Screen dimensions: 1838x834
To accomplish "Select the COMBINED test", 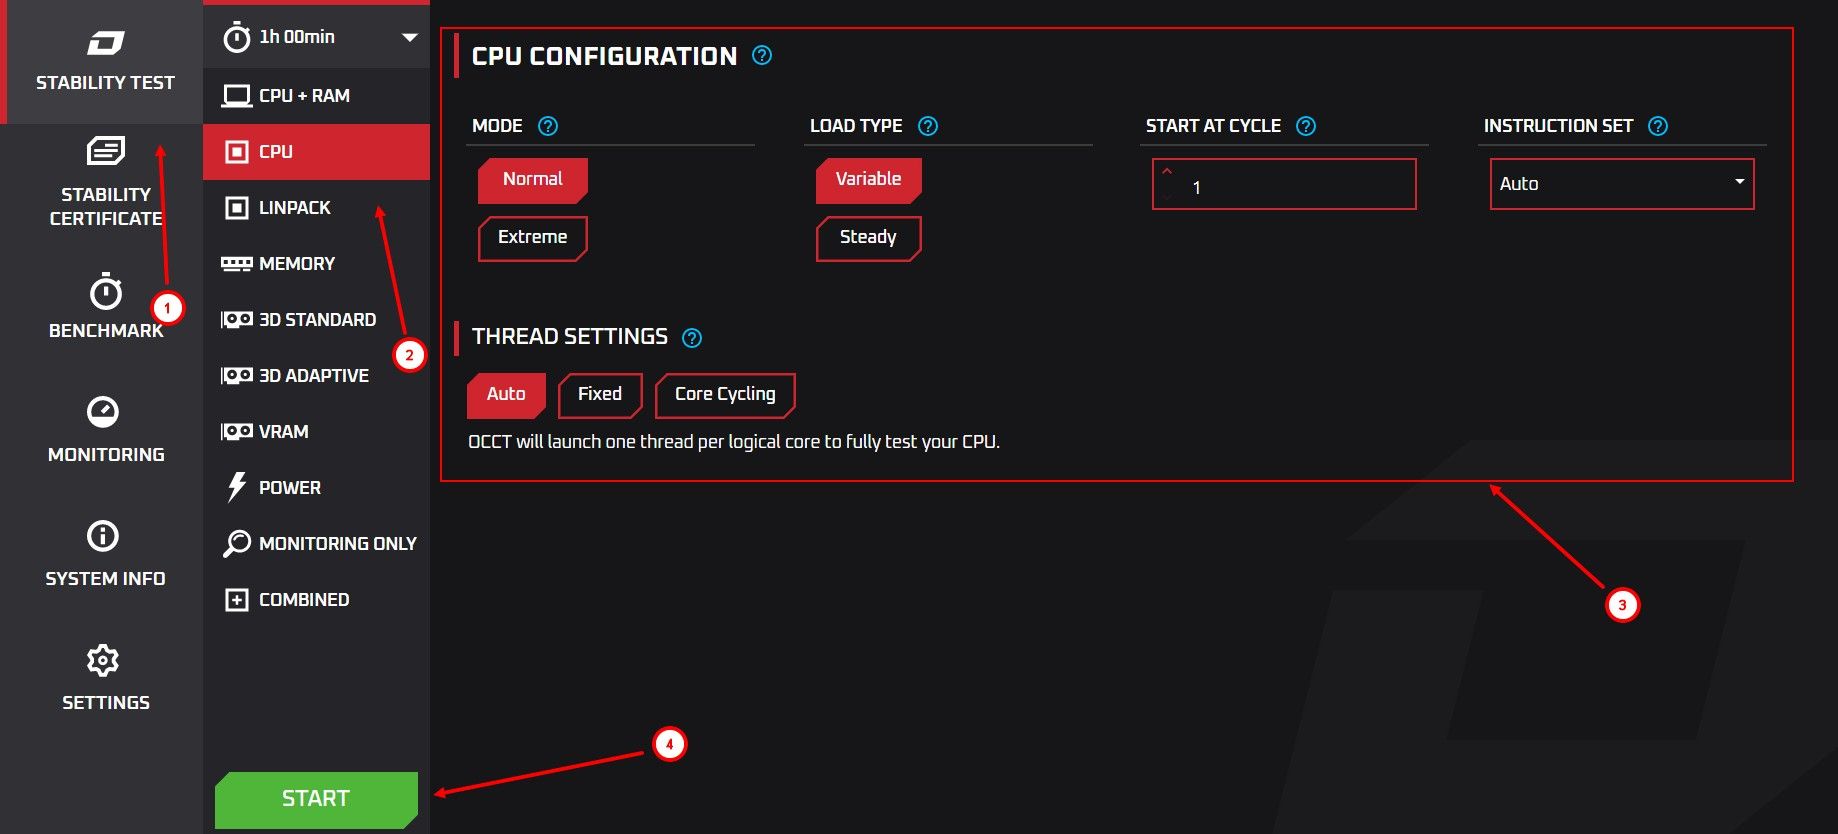I will [316, 600].
